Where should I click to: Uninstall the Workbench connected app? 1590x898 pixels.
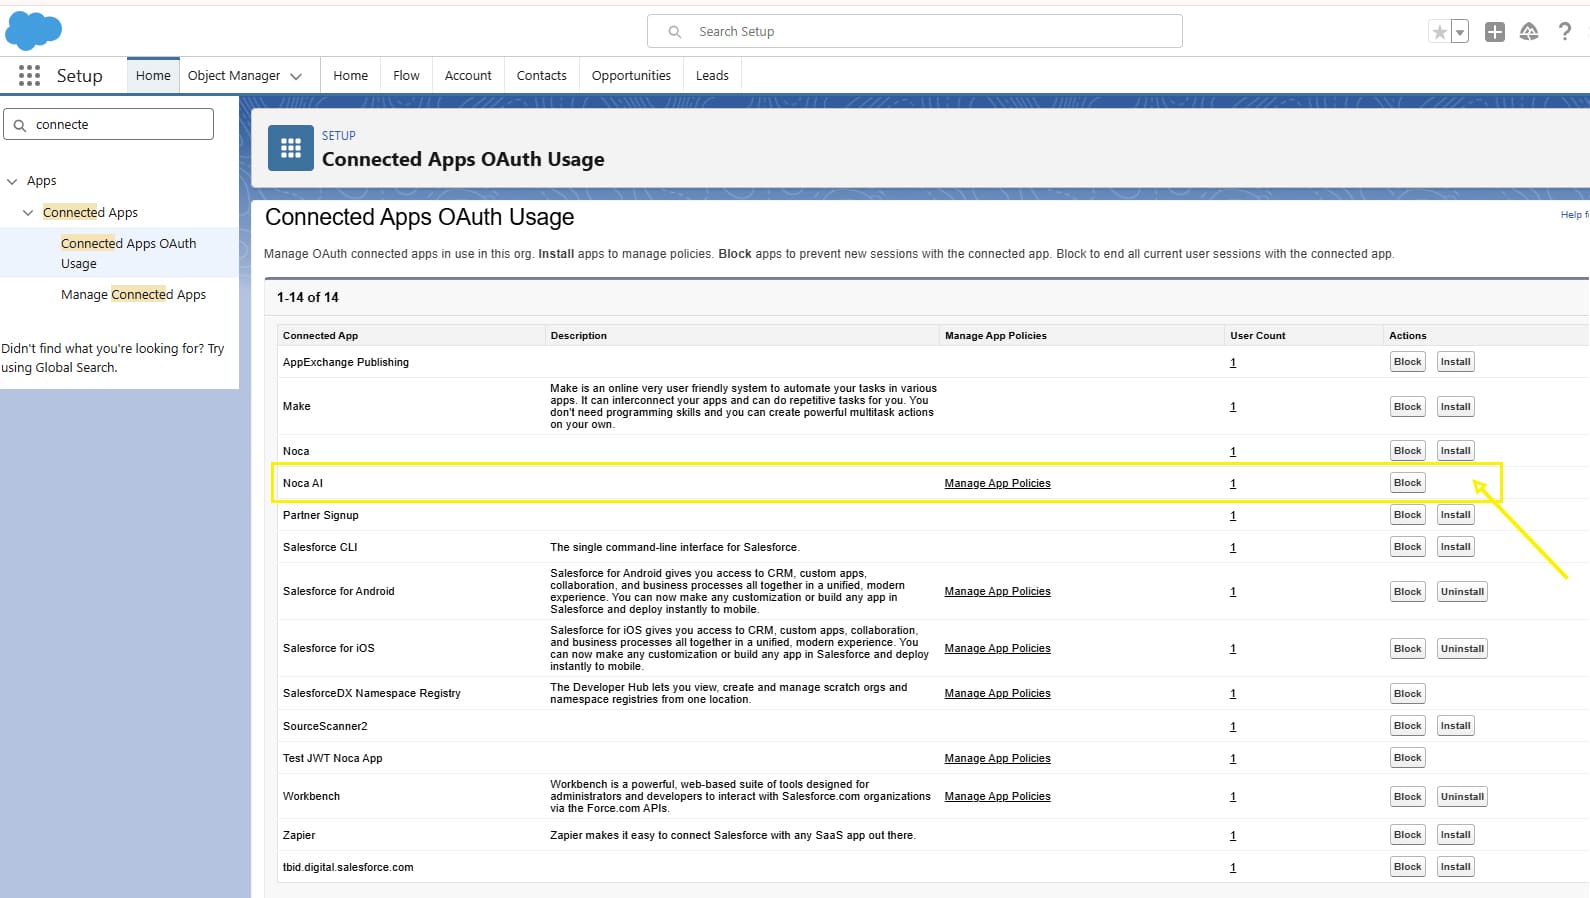tap(1461, 797)
